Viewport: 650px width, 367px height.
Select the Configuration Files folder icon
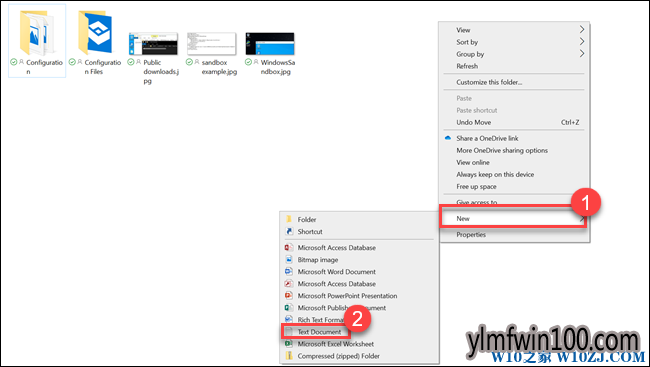pyautogui.click(x=95, y=33)
